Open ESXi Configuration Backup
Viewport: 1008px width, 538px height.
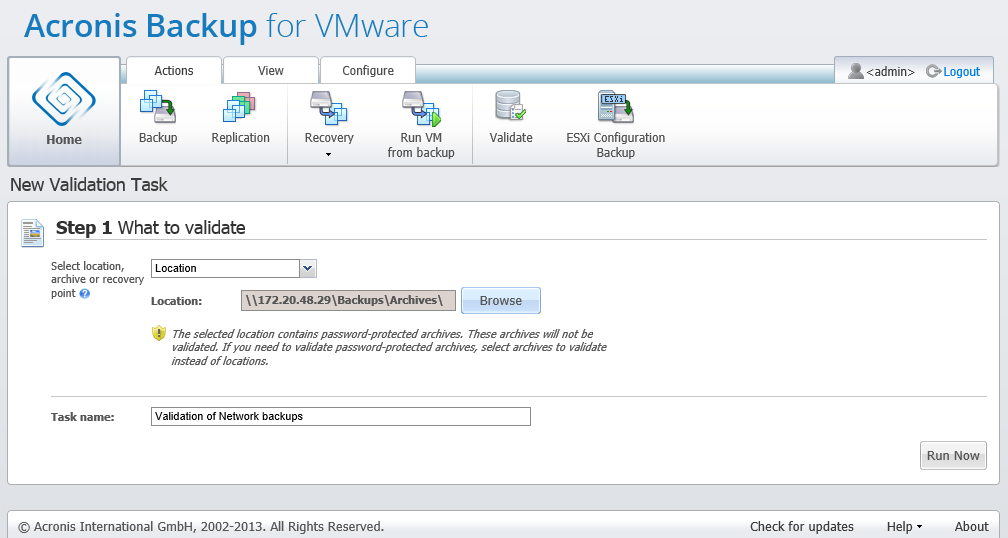point(615,124)
